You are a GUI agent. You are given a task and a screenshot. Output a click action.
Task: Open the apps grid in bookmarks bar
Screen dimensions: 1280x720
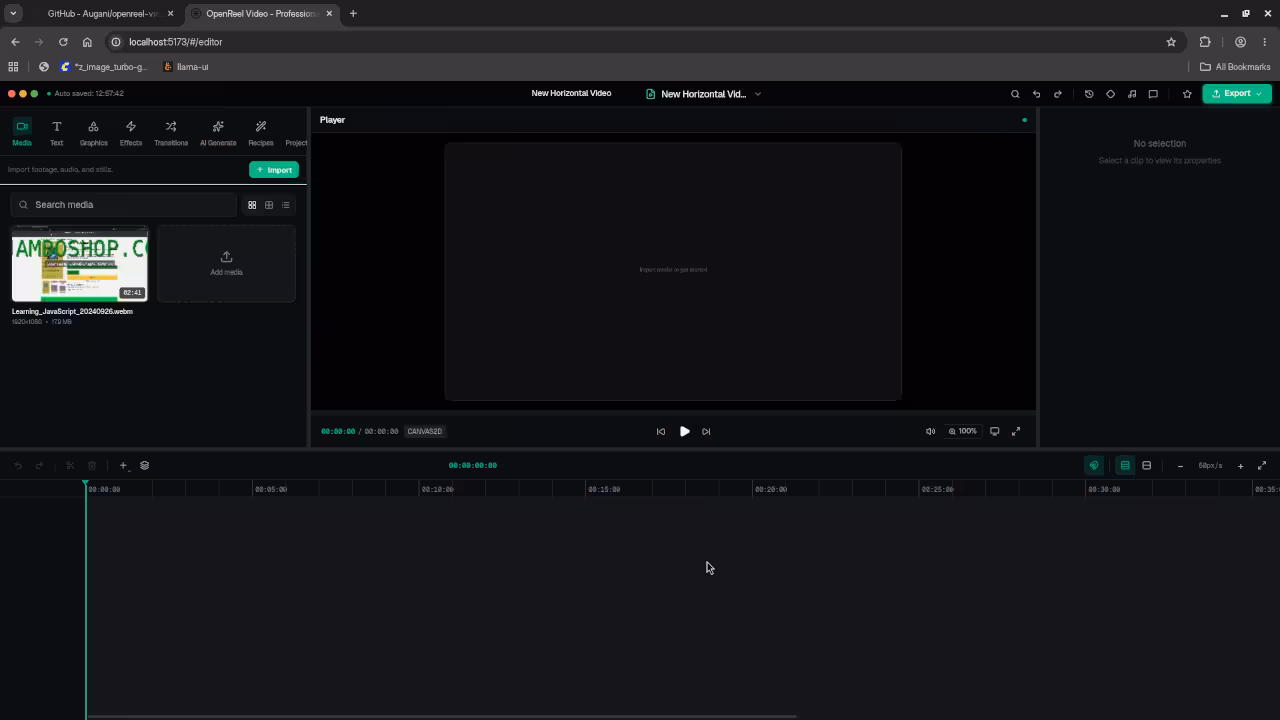click(x=13, y=67)
